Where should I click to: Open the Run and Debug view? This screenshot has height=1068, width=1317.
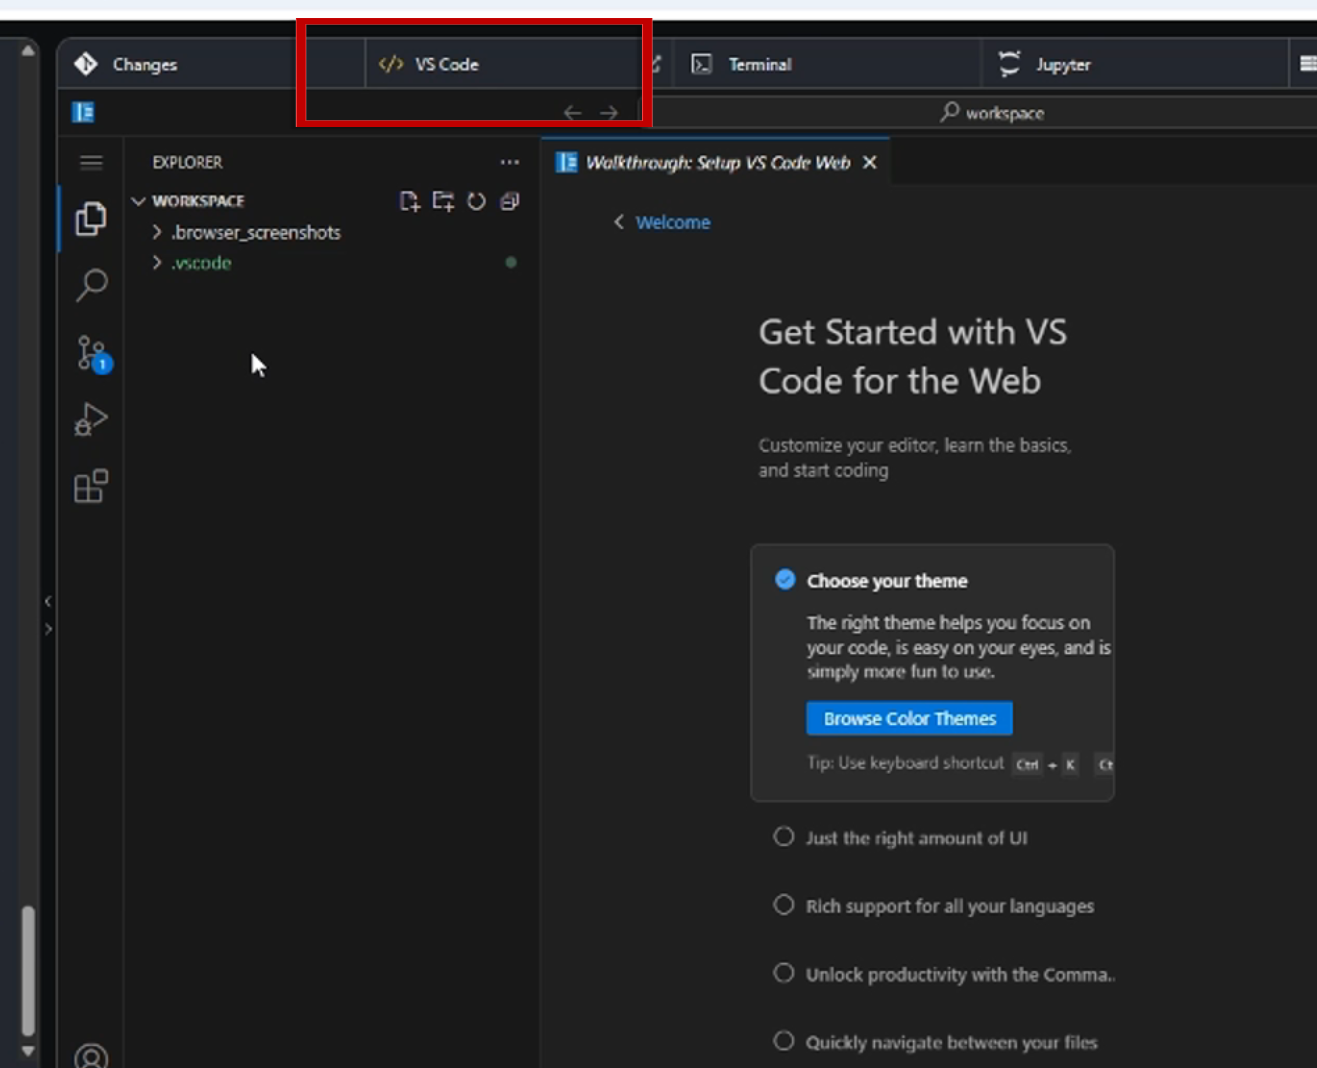(x=91, y=420)
